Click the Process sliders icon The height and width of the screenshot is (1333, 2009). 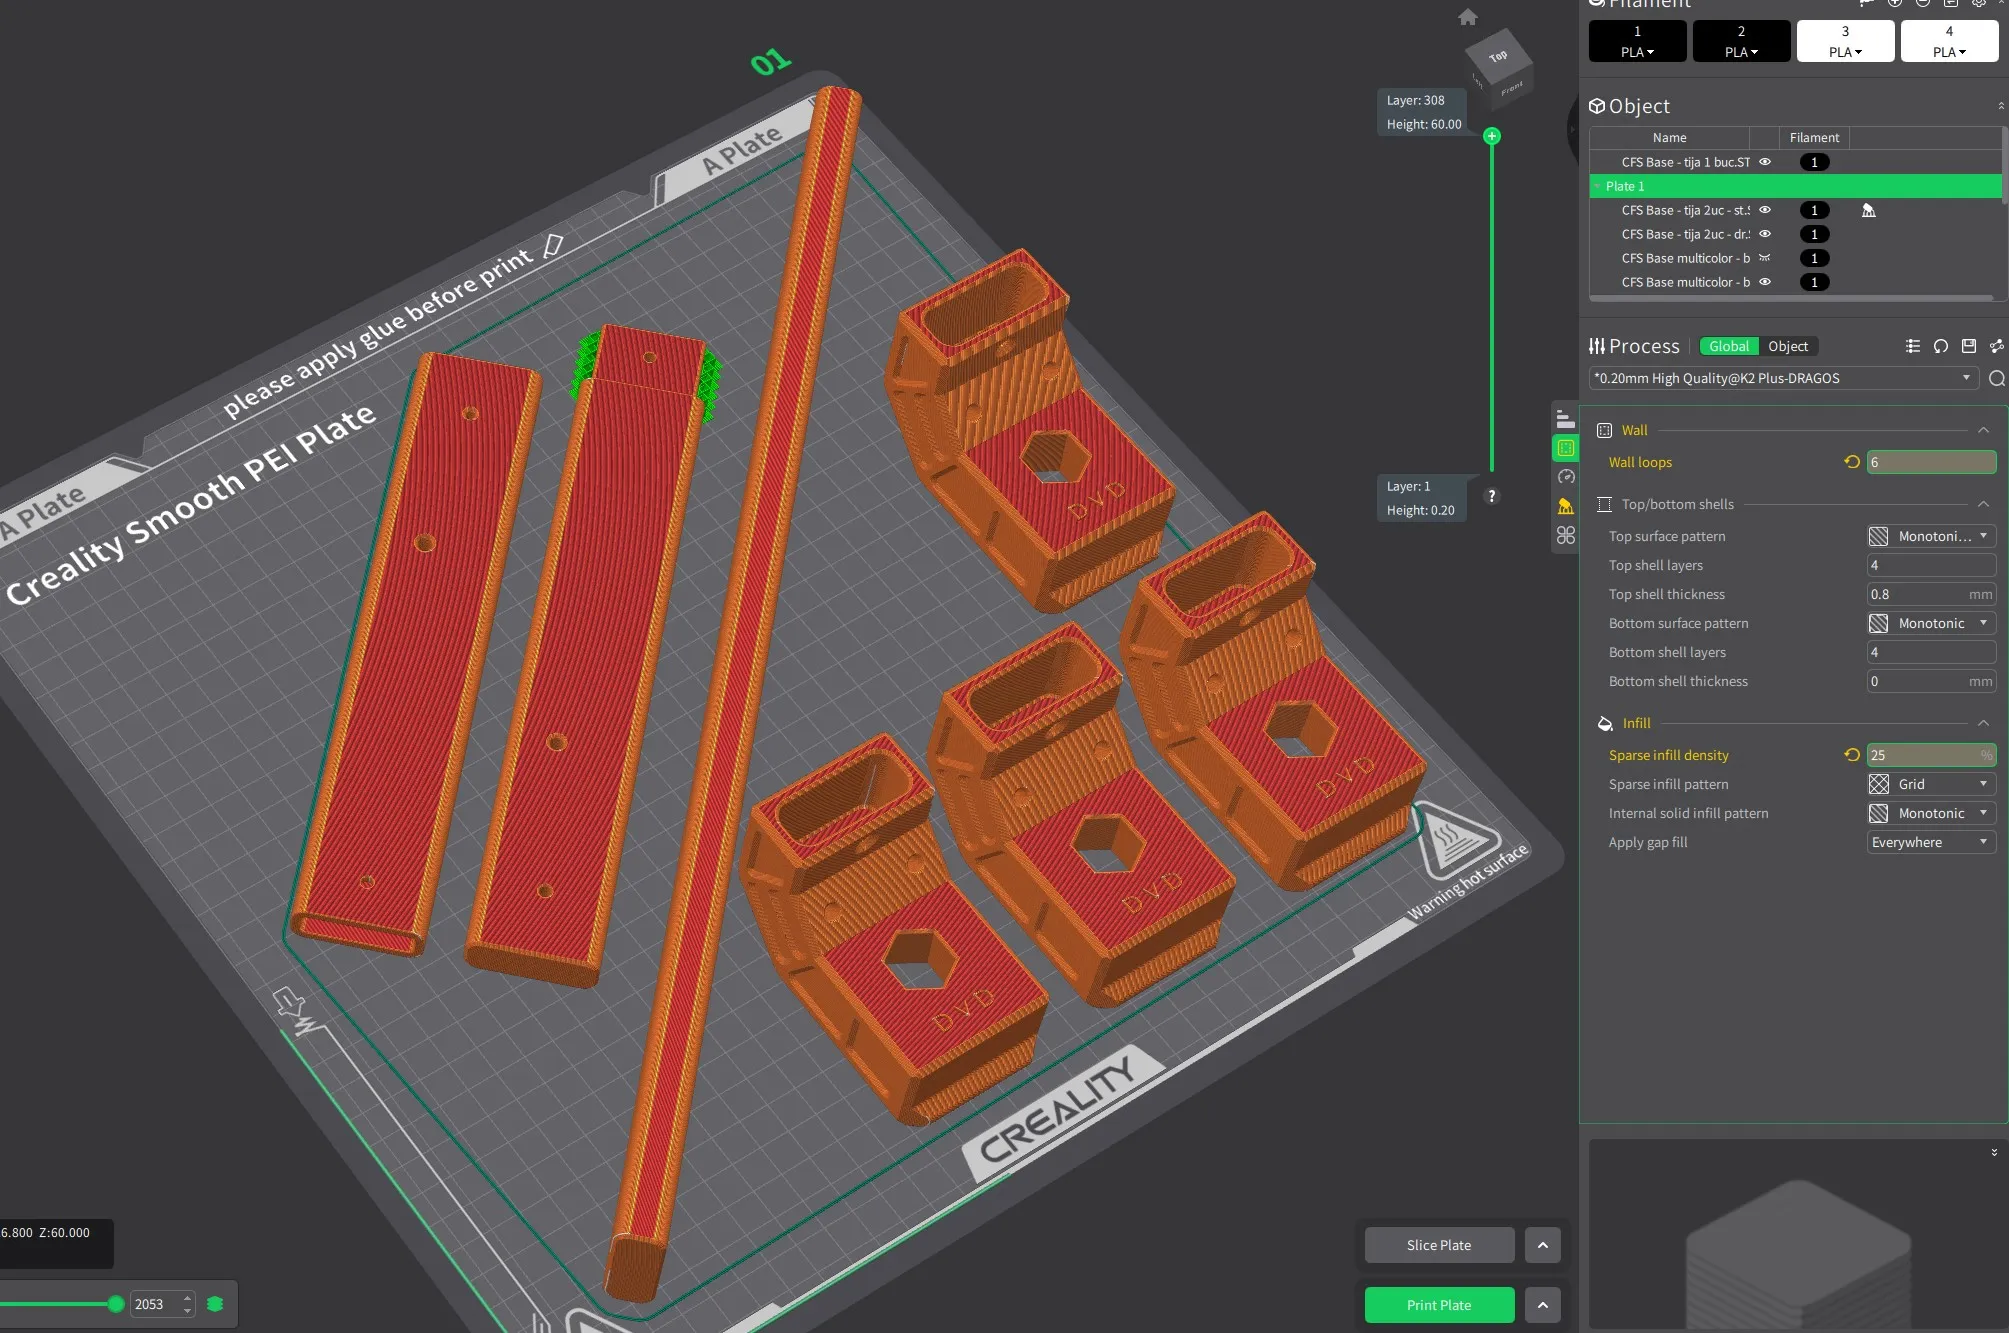pos(1597,346)
